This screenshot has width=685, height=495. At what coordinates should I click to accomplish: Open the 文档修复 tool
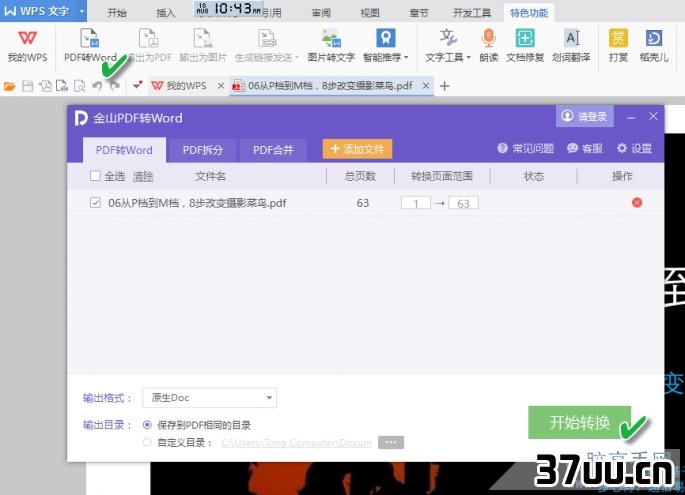tap(525, 45)
